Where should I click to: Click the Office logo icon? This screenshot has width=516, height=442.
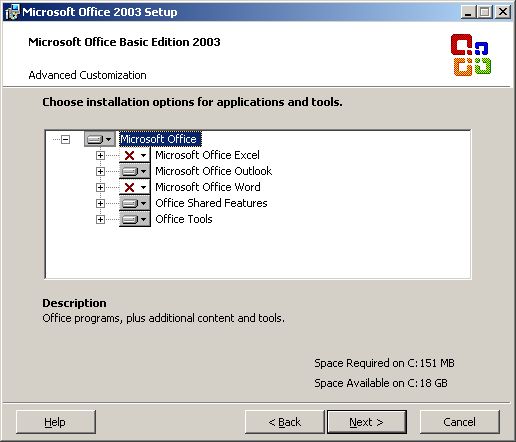[x=471, y=55]
